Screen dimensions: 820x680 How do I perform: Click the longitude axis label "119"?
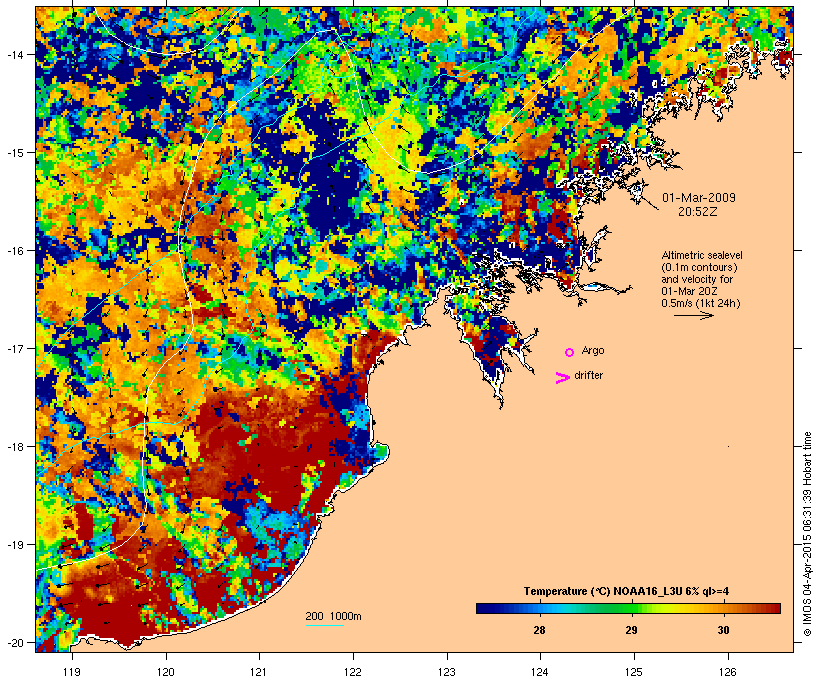click(72, 672)
